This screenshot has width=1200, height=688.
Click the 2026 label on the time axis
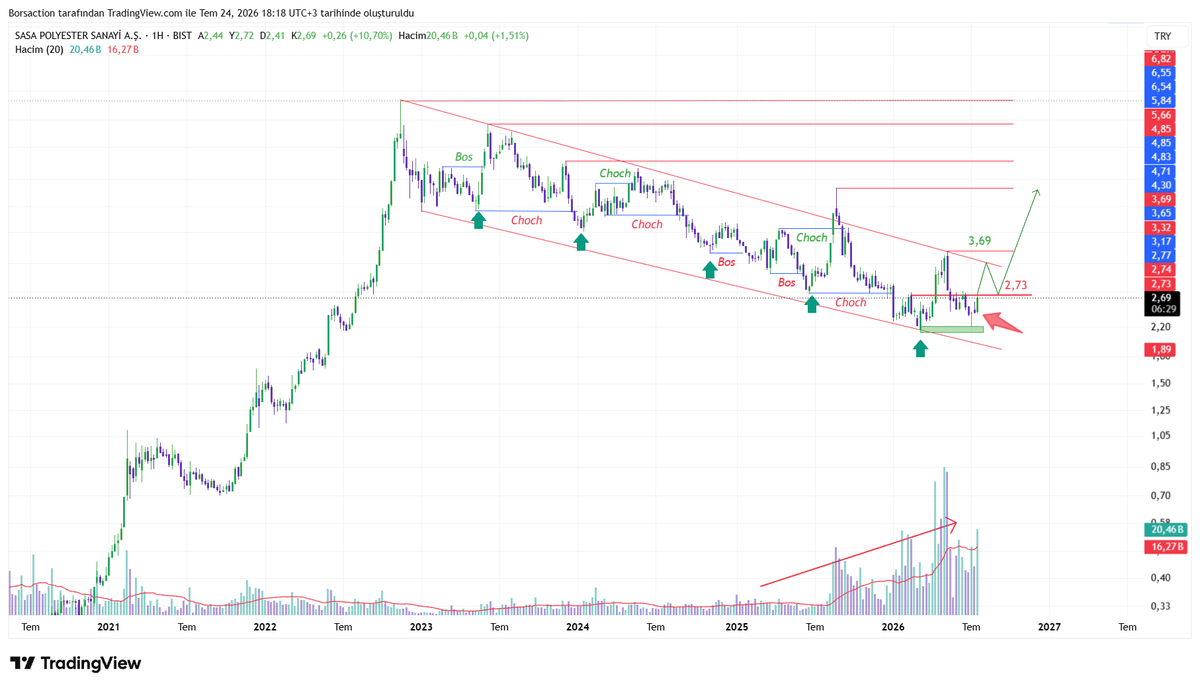click(x=893, y=627)
